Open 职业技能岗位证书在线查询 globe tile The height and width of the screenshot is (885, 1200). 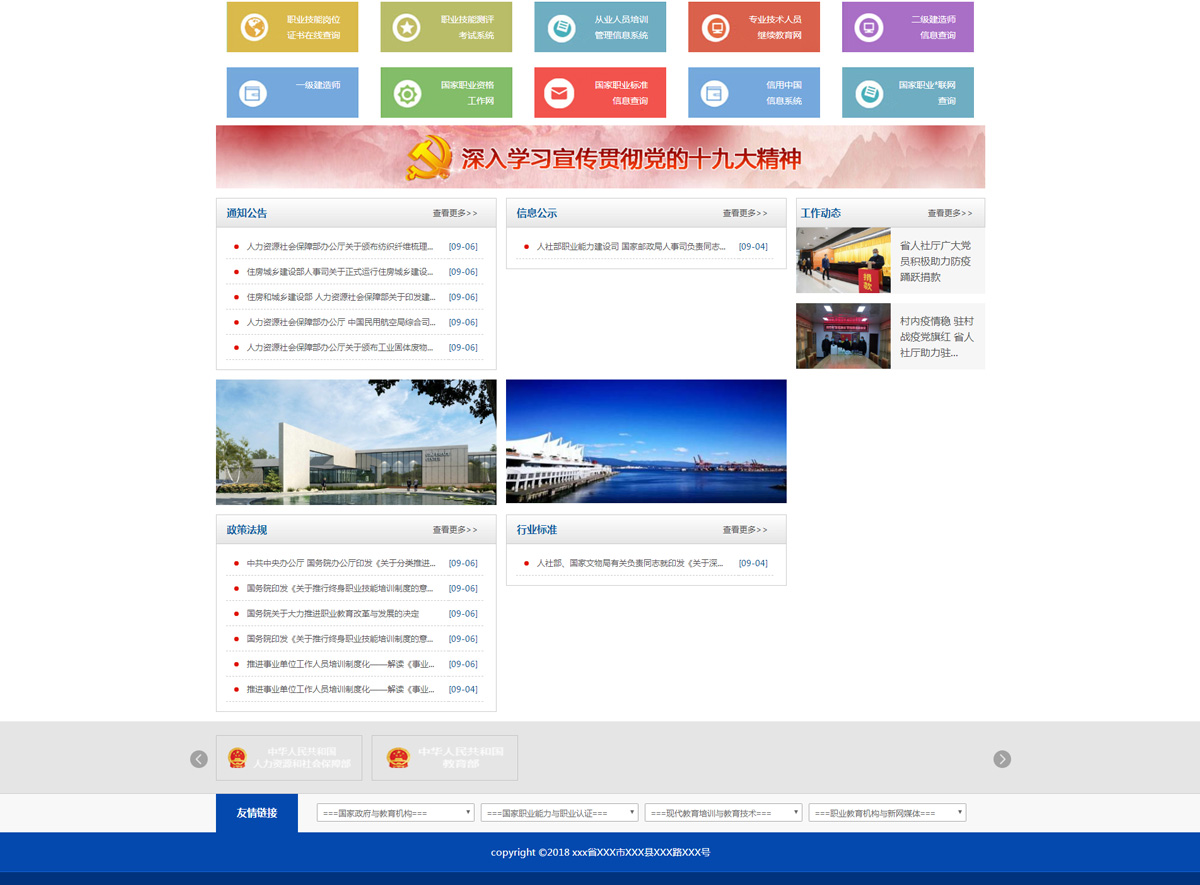(292, 27)
